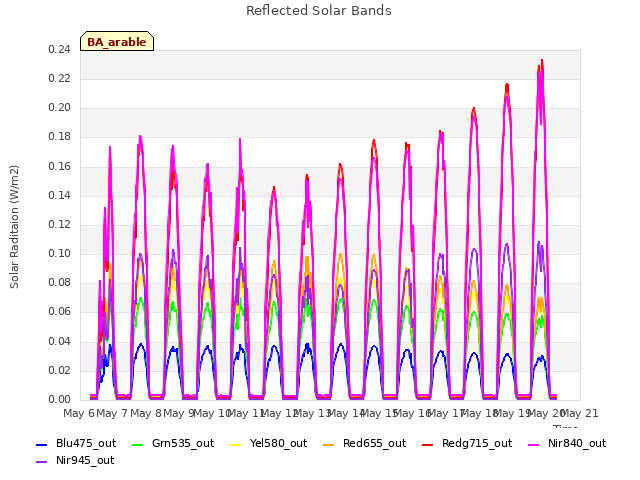Screen dimensions: 640x480
Task: Click the 0.16 y-axis label
Action: point(59,166)
